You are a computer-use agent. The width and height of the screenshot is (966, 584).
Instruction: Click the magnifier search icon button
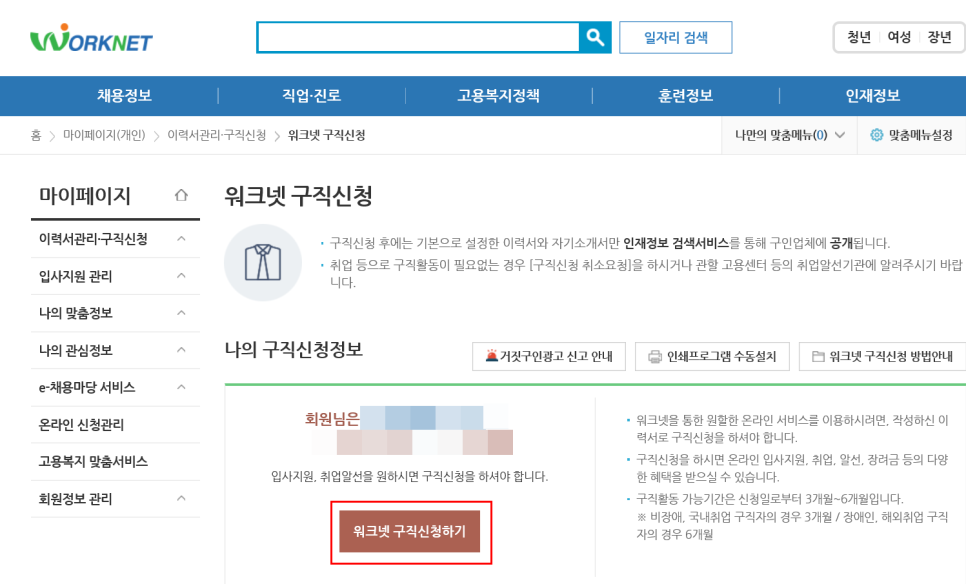pyautogui.click(x=595, y=38)
